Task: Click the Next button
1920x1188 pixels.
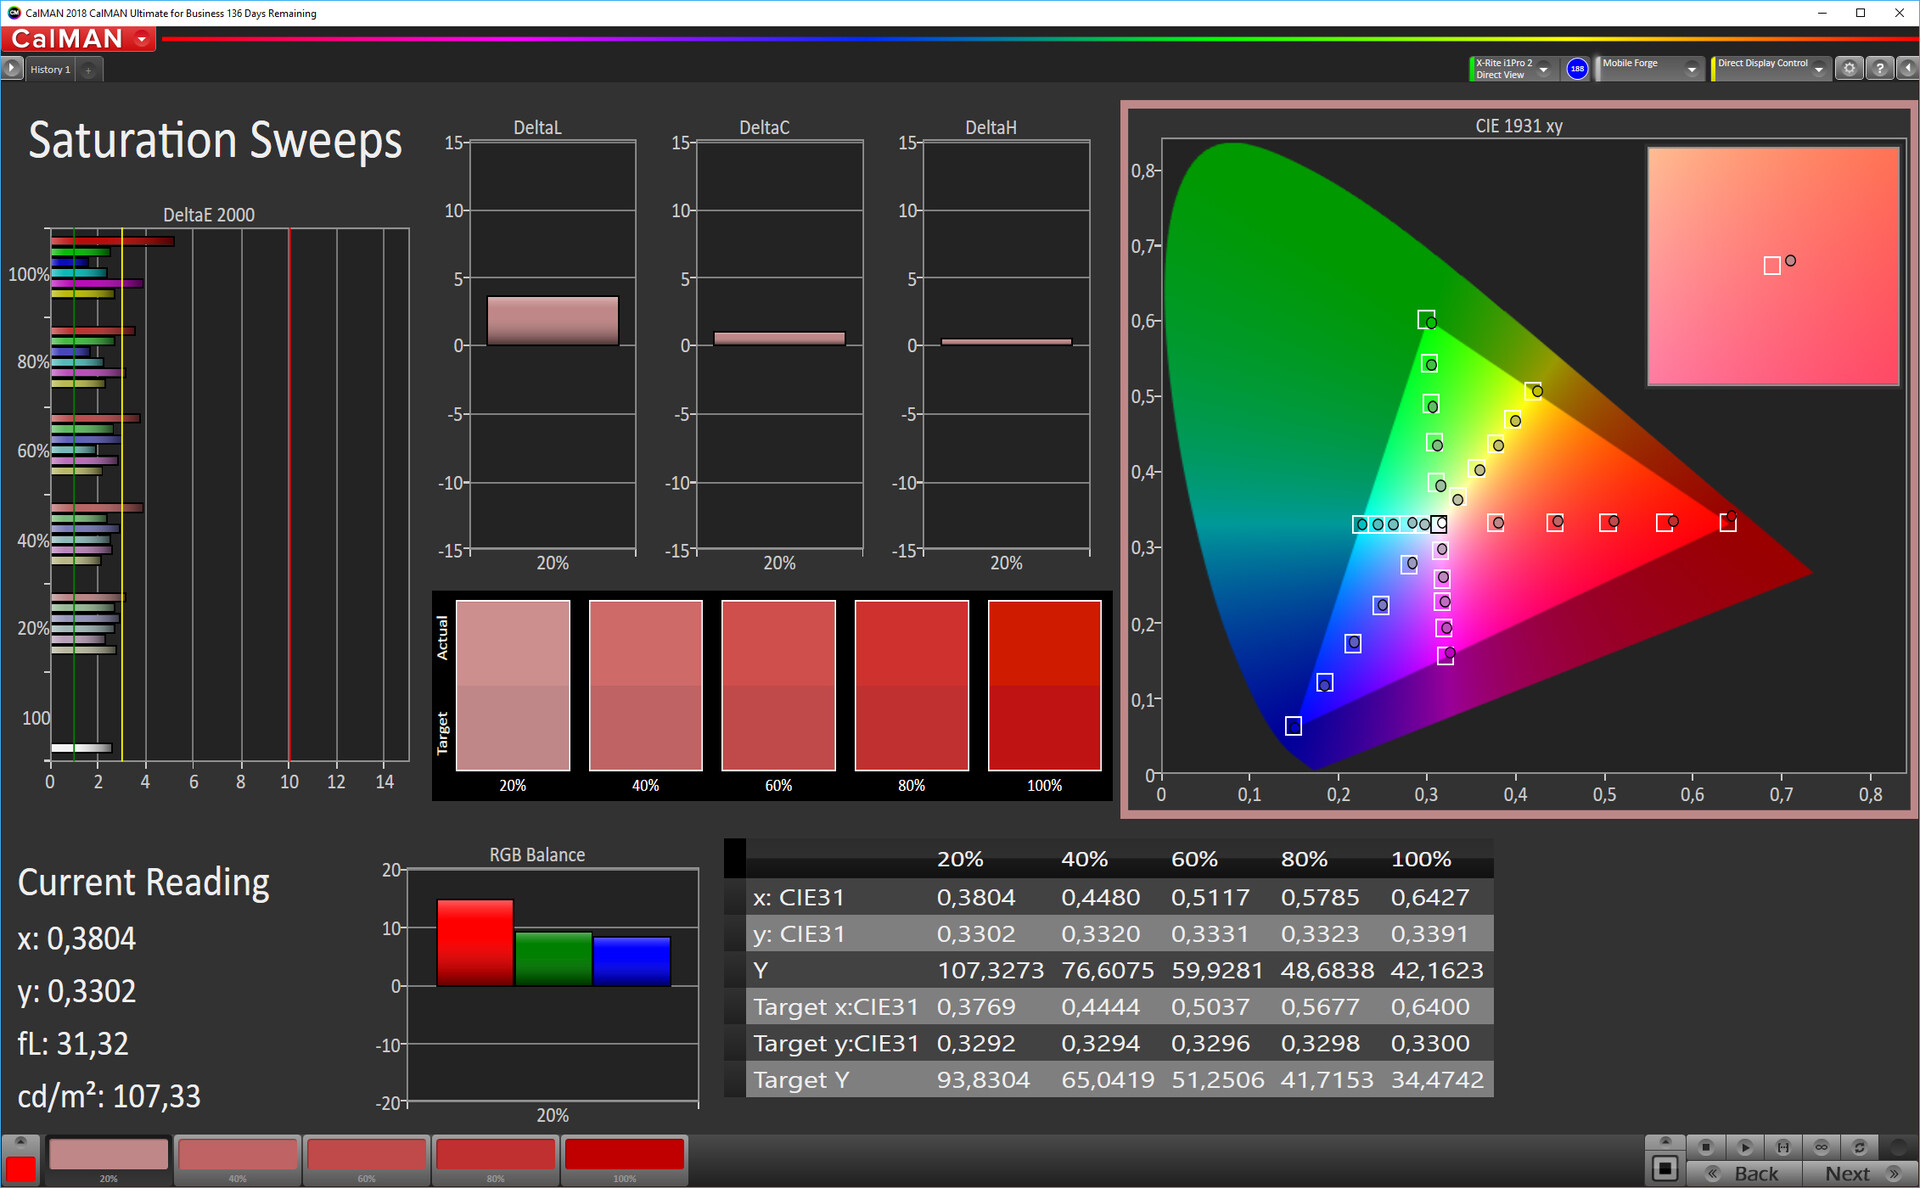Action: (1859, 1174)
